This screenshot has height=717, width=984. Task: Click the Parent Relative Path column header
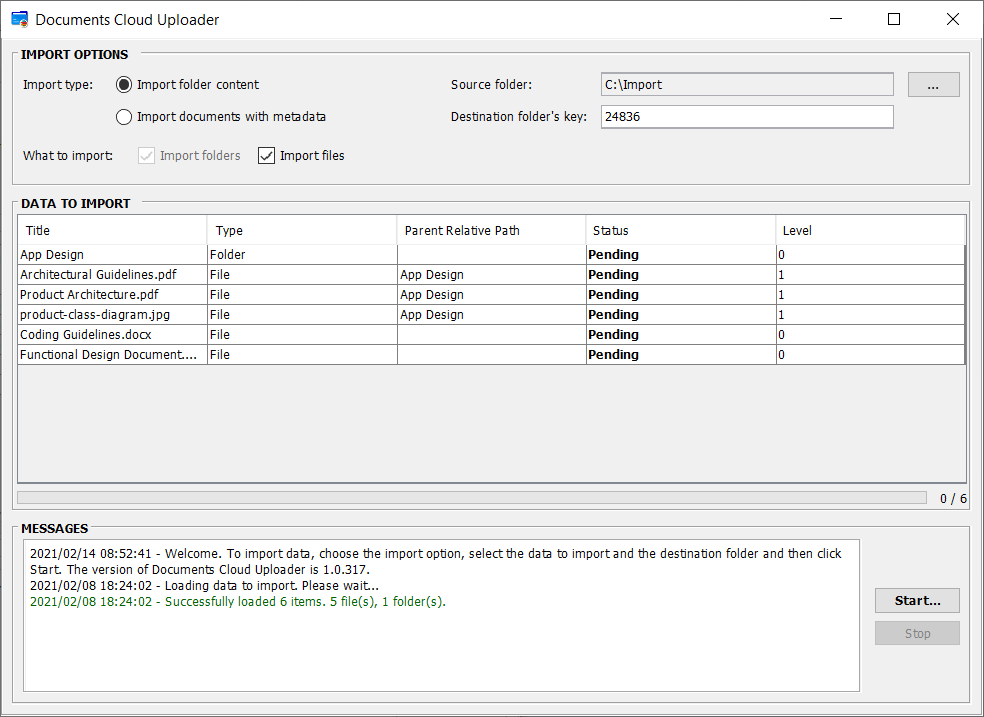[490, 231]
